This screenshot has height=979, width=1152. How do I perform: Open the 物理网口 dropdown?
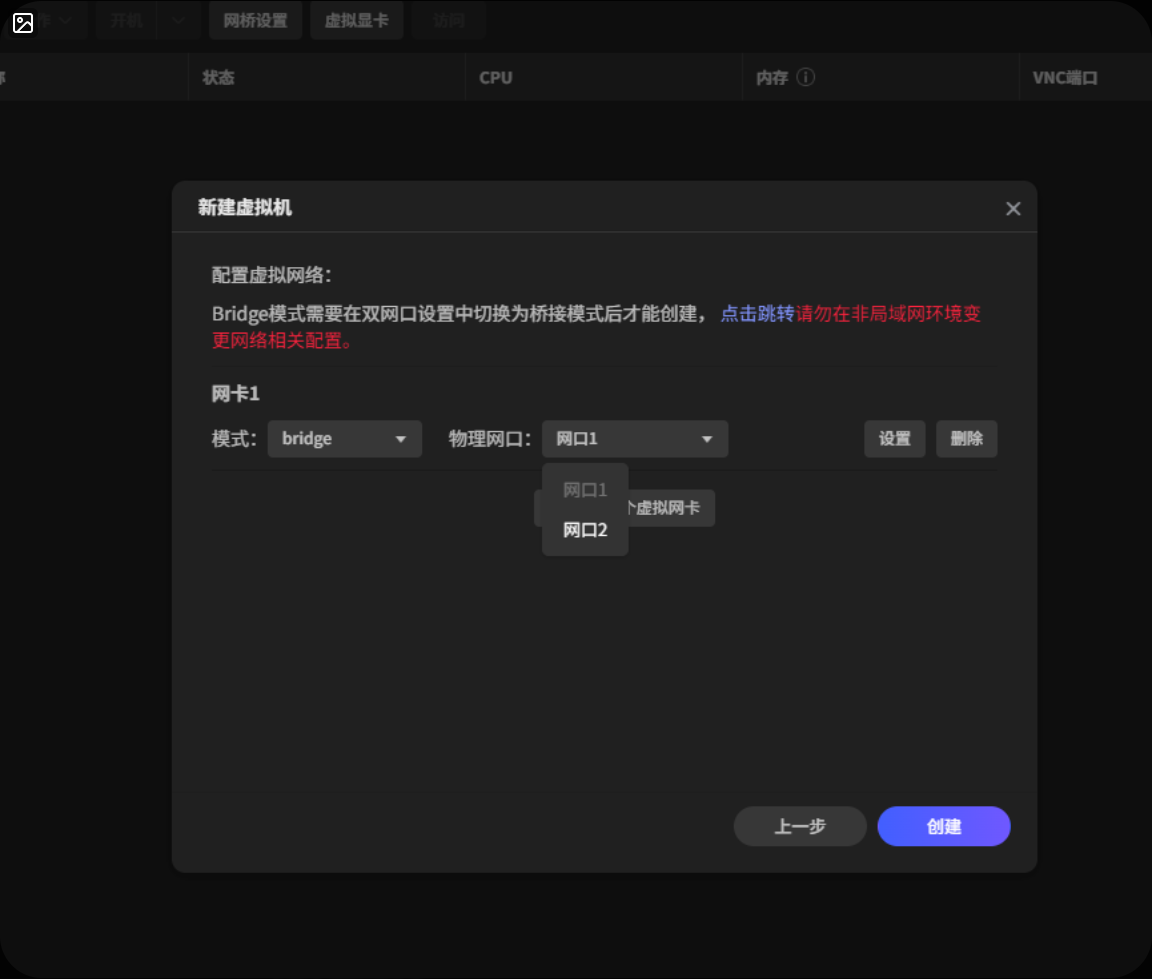pos(634,439)
